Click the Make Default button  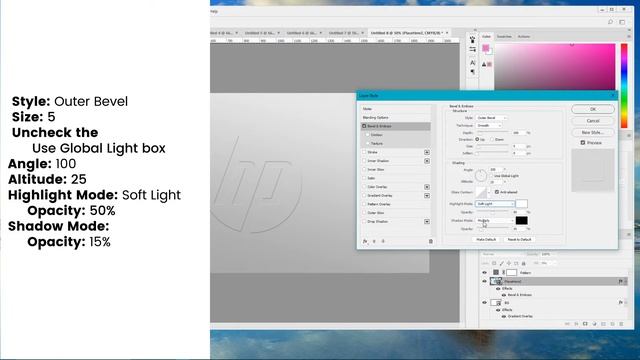(x=486, y=239)
